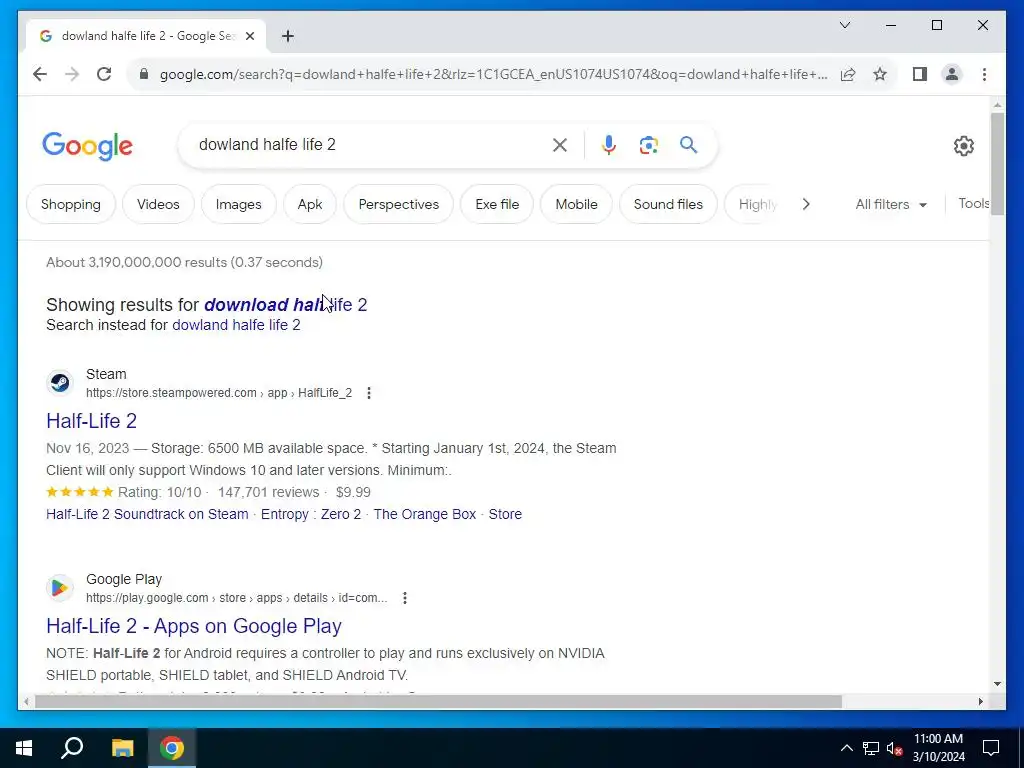Close the Google Search tab
1024x768 pixels.
[249, 36]
